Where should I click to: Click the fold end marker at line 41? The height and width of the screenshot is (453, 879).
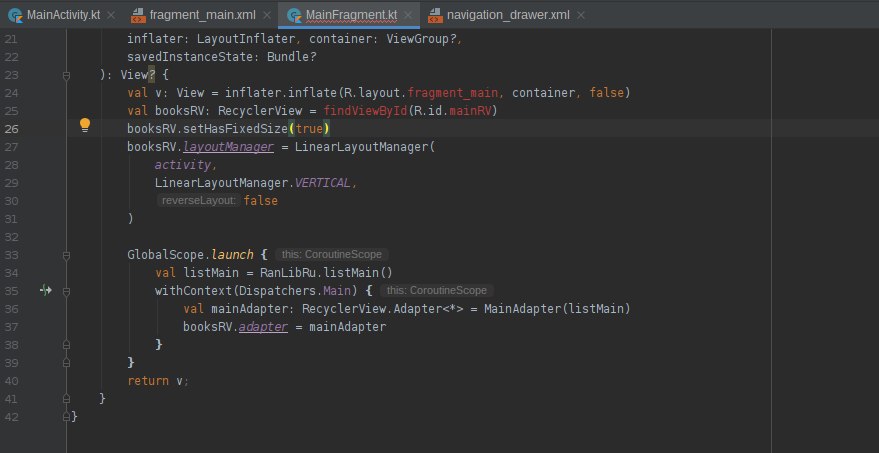66,399
